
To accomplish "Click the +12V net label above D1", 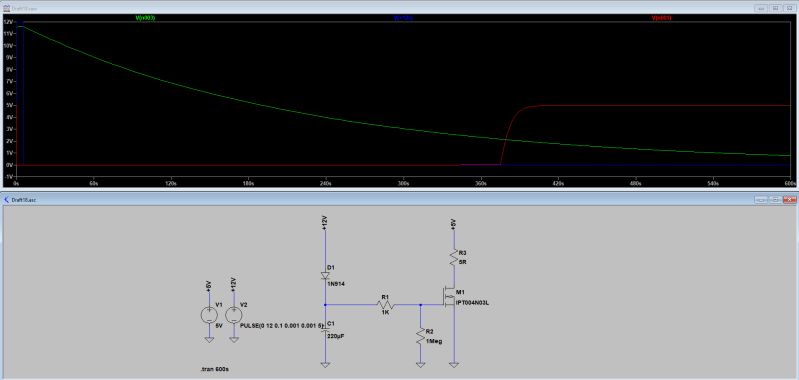I will pyautogui.click(x=325, y=222).
